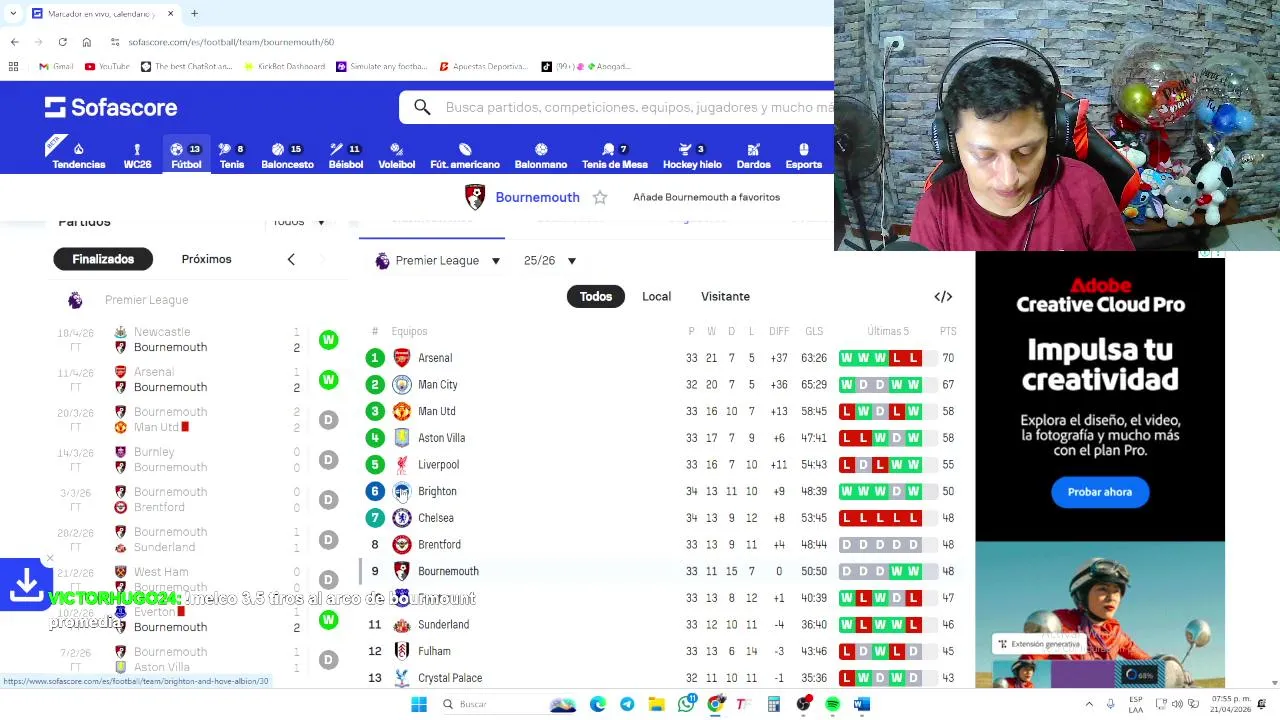
Task: Select the Todos standings filter
Action: tap(596, 296)
